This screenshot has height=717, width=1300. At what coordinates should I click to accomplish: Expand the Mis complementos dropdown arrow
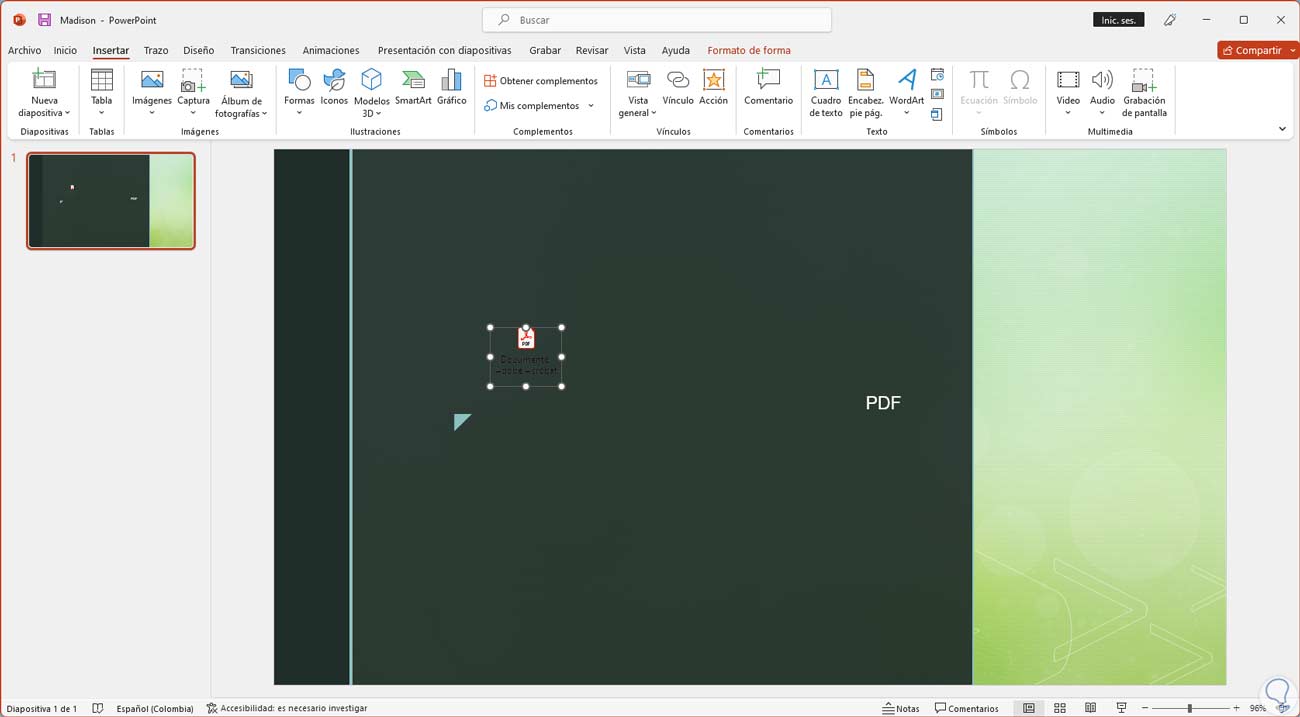591,106
